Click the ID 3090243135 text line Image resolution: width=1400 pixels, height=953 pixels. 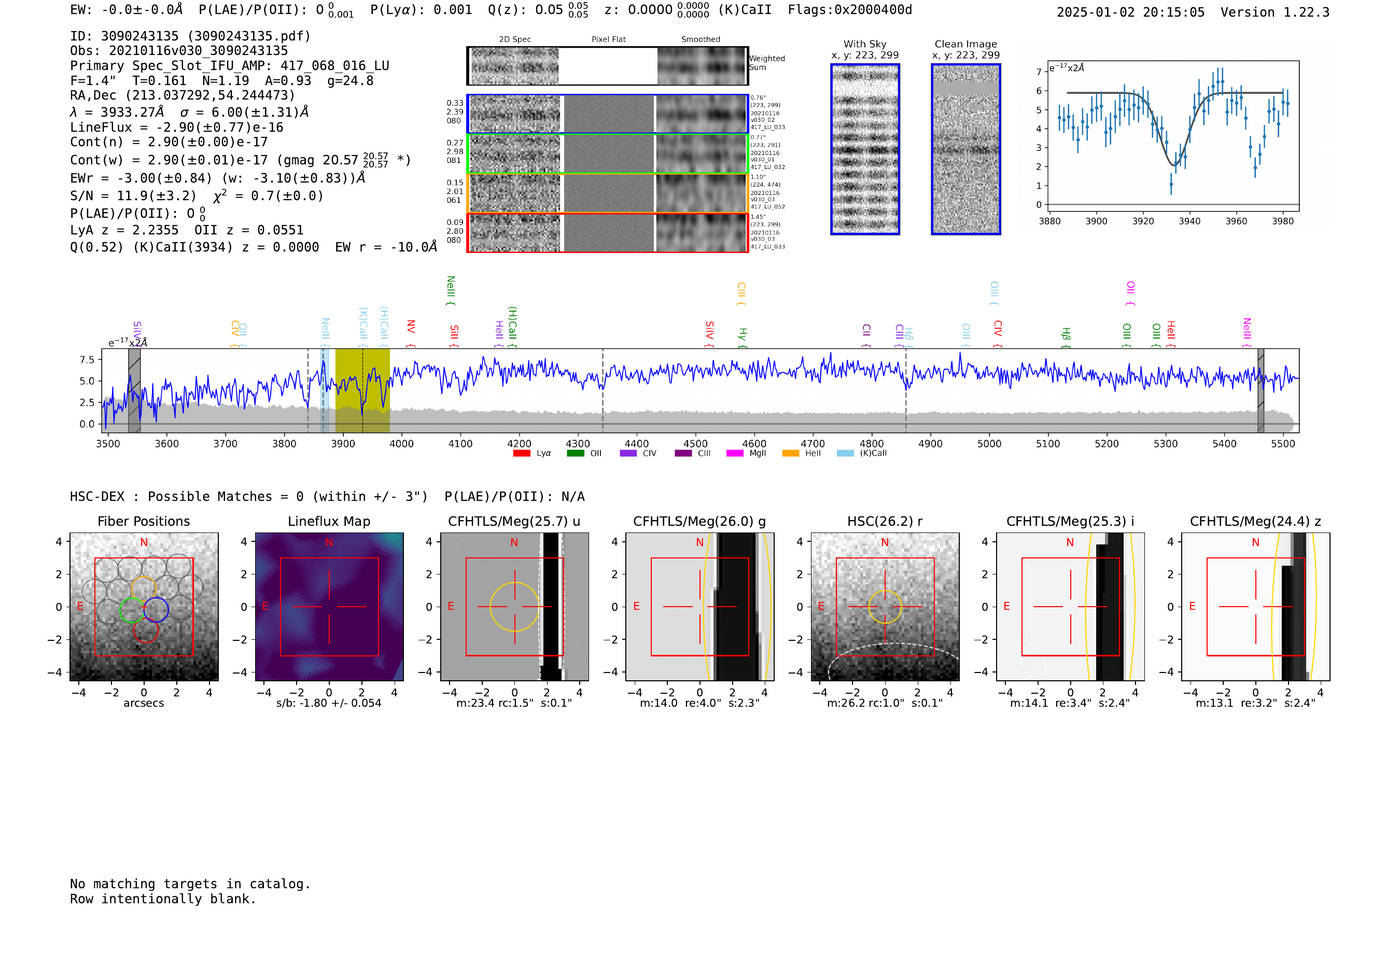click(x=190, y=36)
